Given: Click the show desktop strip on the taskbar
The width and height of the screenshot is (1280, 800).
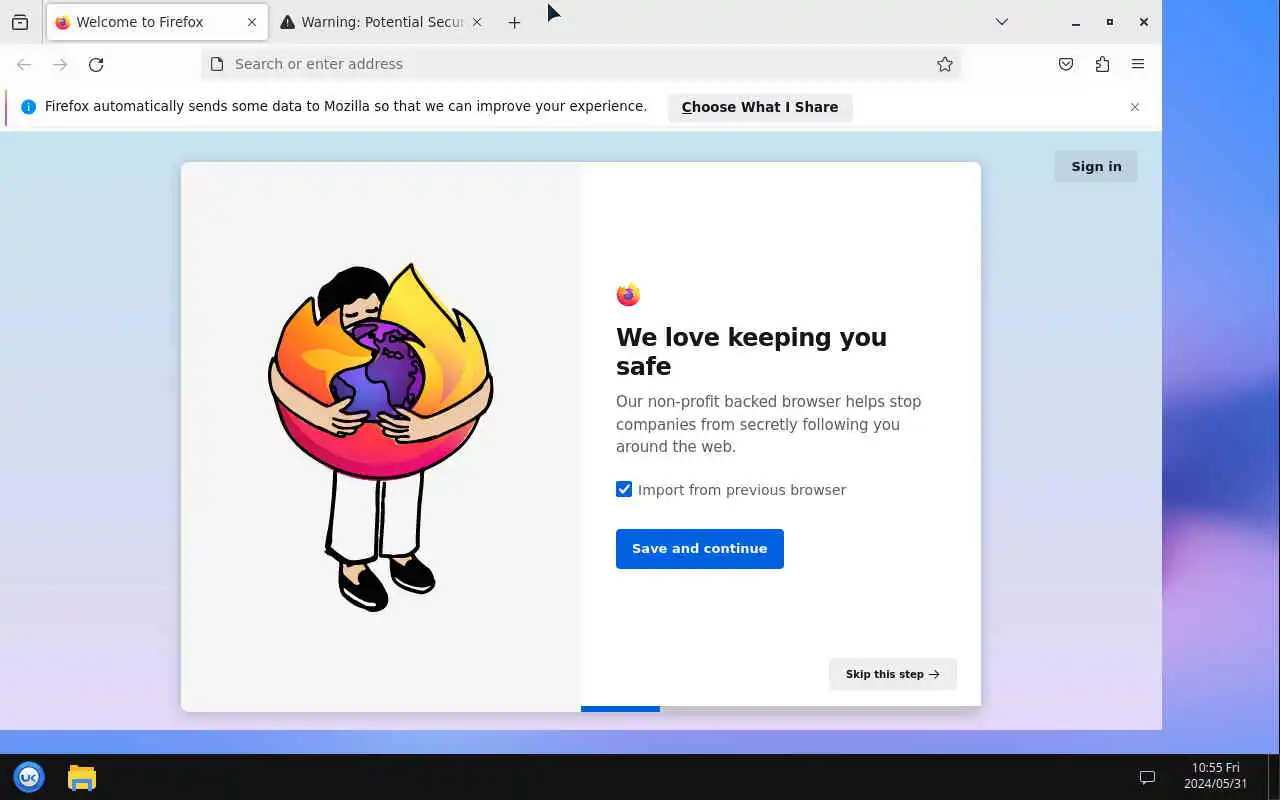Looking at the screenshot, I should [x=1274, y=777].
